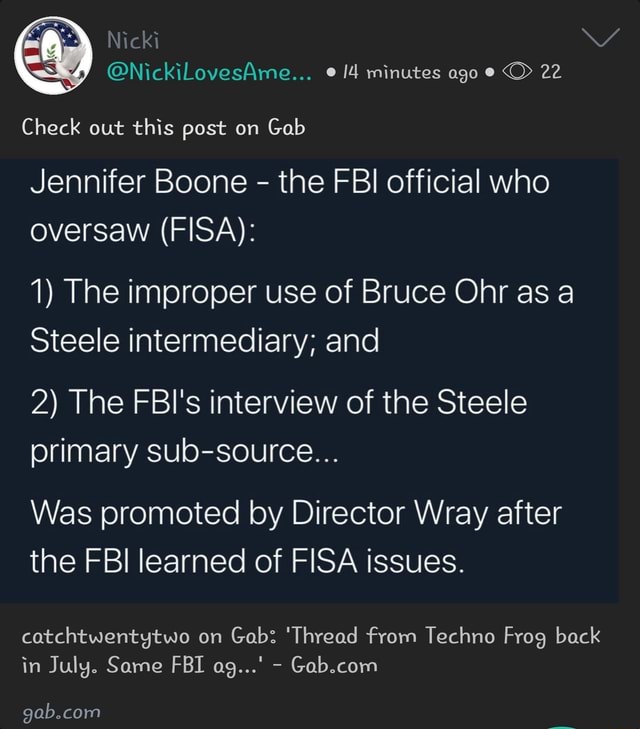Select the view count number 22

click(x=551, y=72)
